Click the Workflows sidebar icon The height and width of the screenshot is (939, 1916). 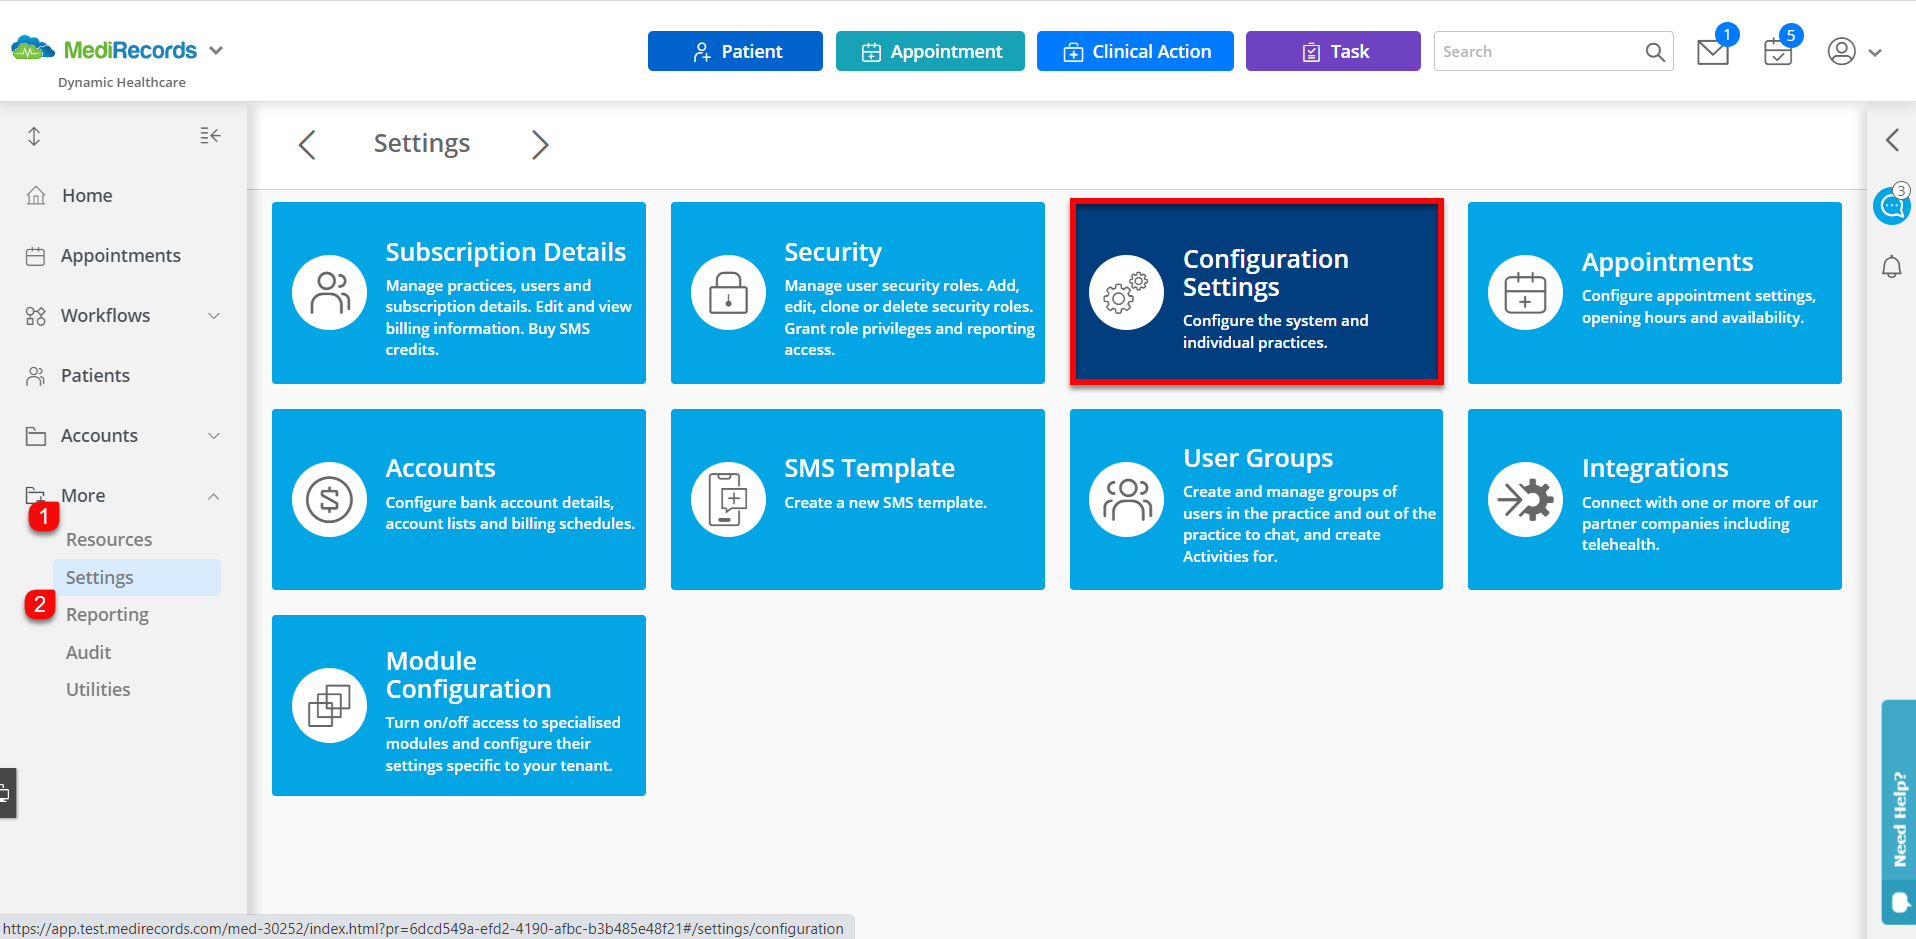coord(36,316)
